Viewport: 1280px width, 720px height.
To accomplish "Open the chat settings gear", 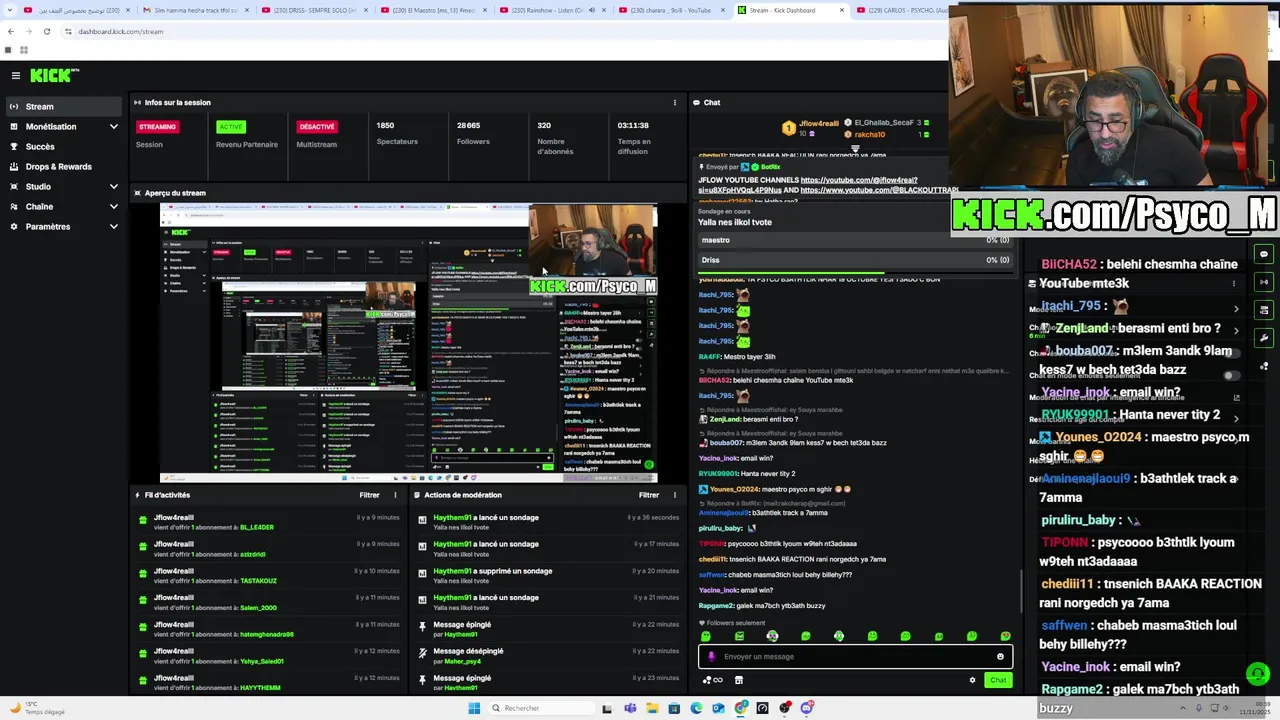I will pyautogui.click(x=972, y=680).
